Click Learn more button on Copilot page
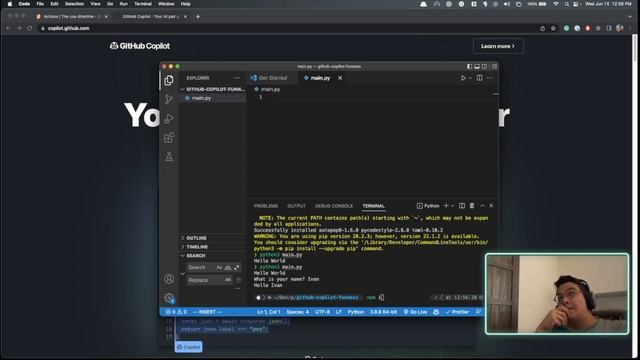This screenshot has width=640, height=360. (498, 46)
